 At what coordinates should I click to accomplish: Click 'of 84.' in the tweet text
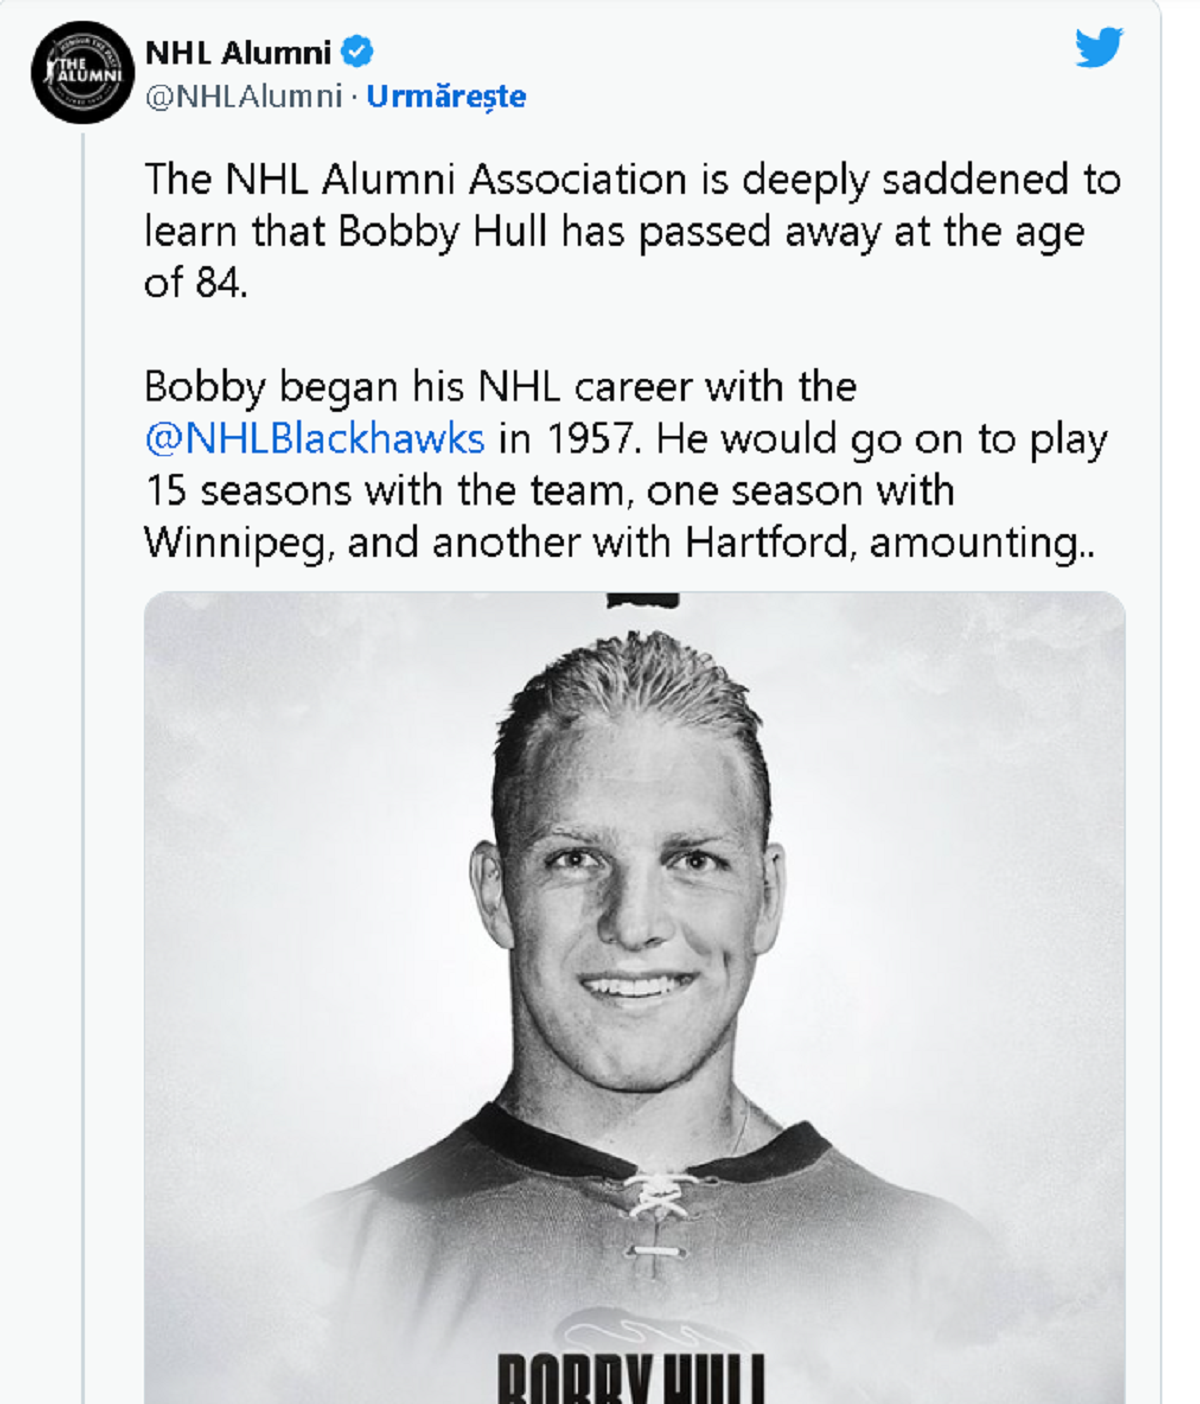click(195, 283)
